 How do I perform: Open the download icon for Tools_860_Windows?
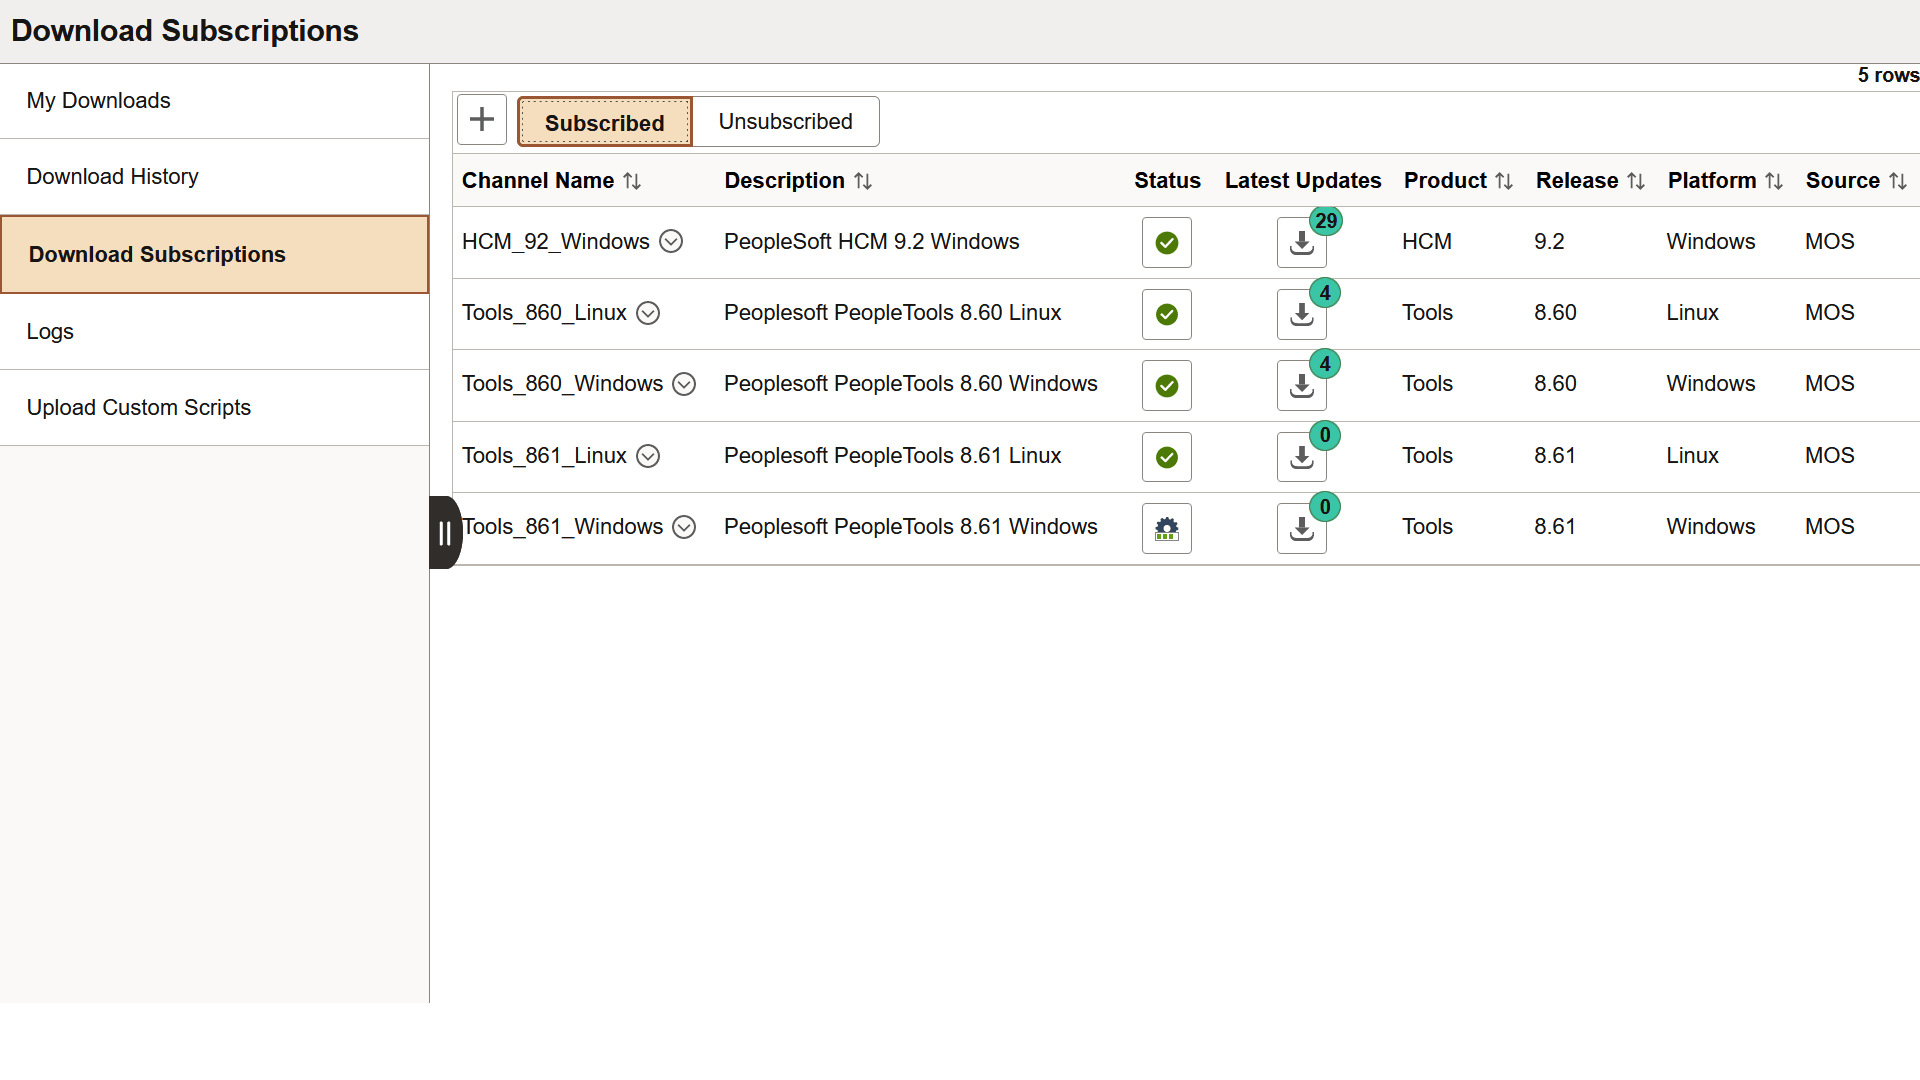pos(1301,385)
